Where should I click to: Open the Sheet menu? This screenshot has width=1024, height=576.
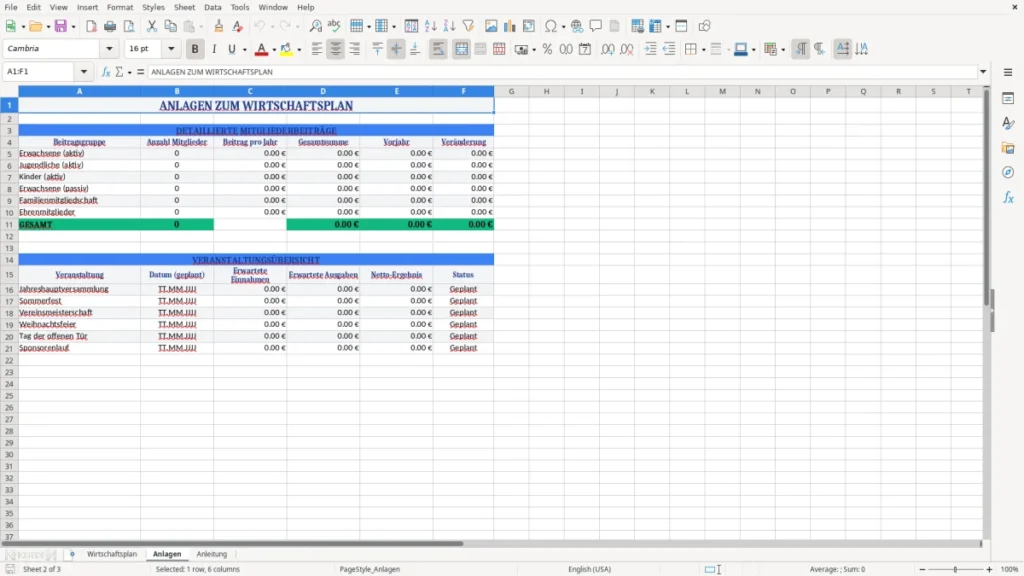(184, 7)
